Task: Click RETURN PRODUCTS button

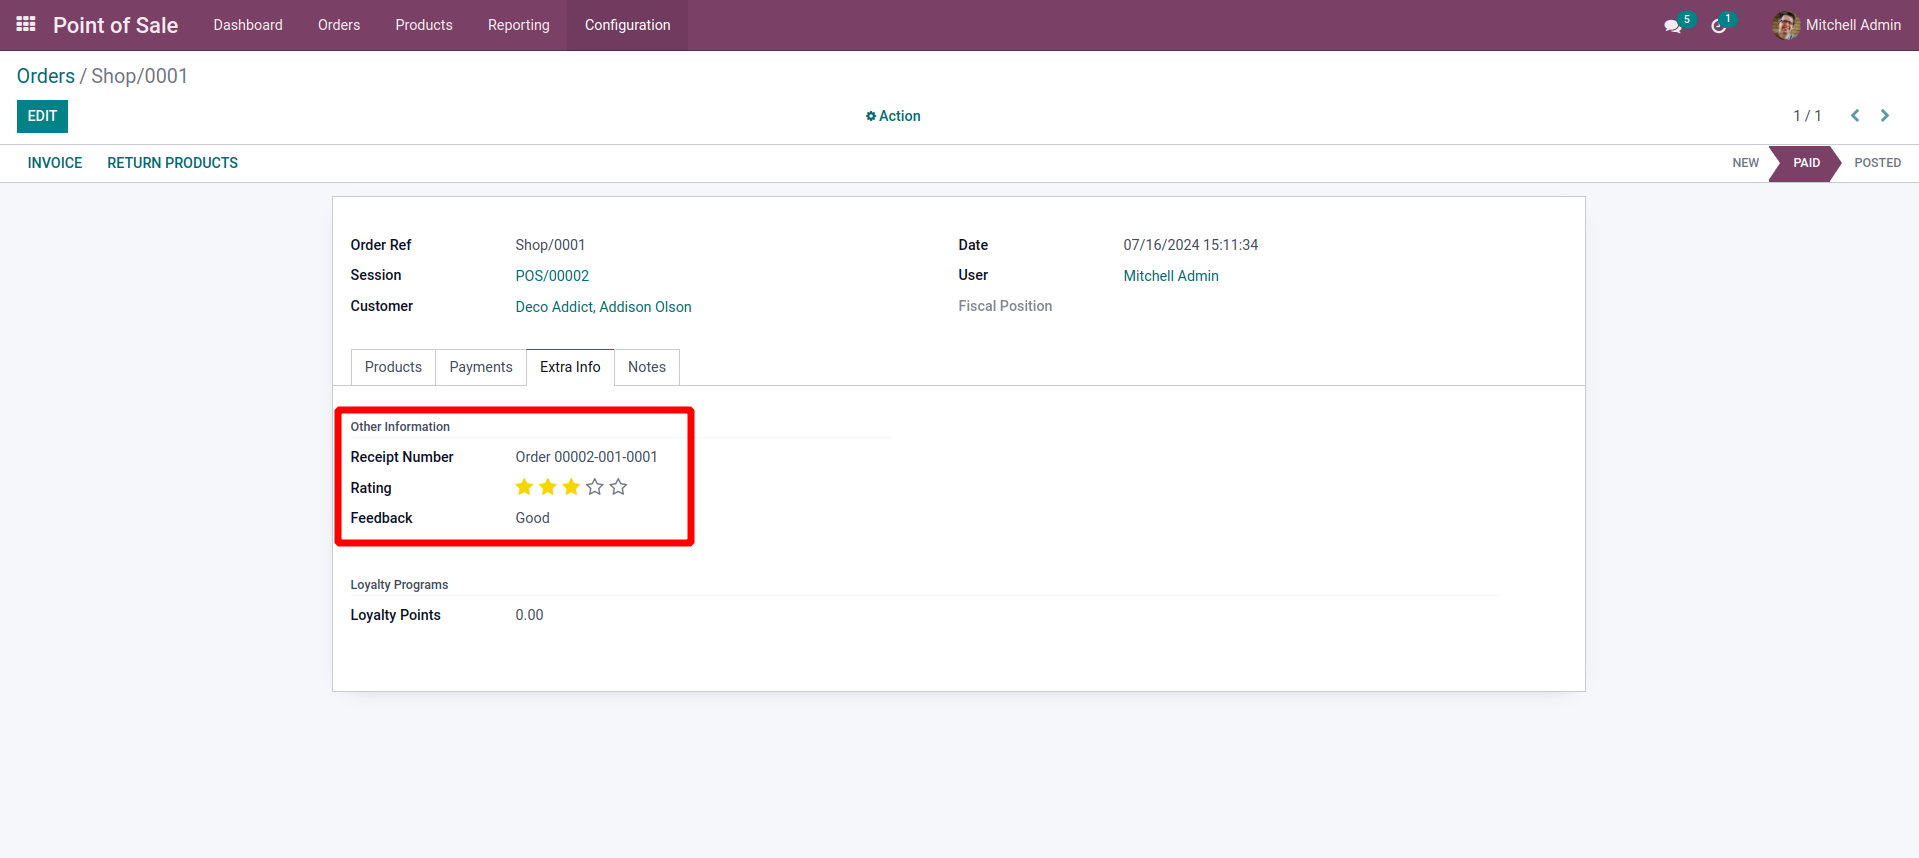Action: pos(173,163)
